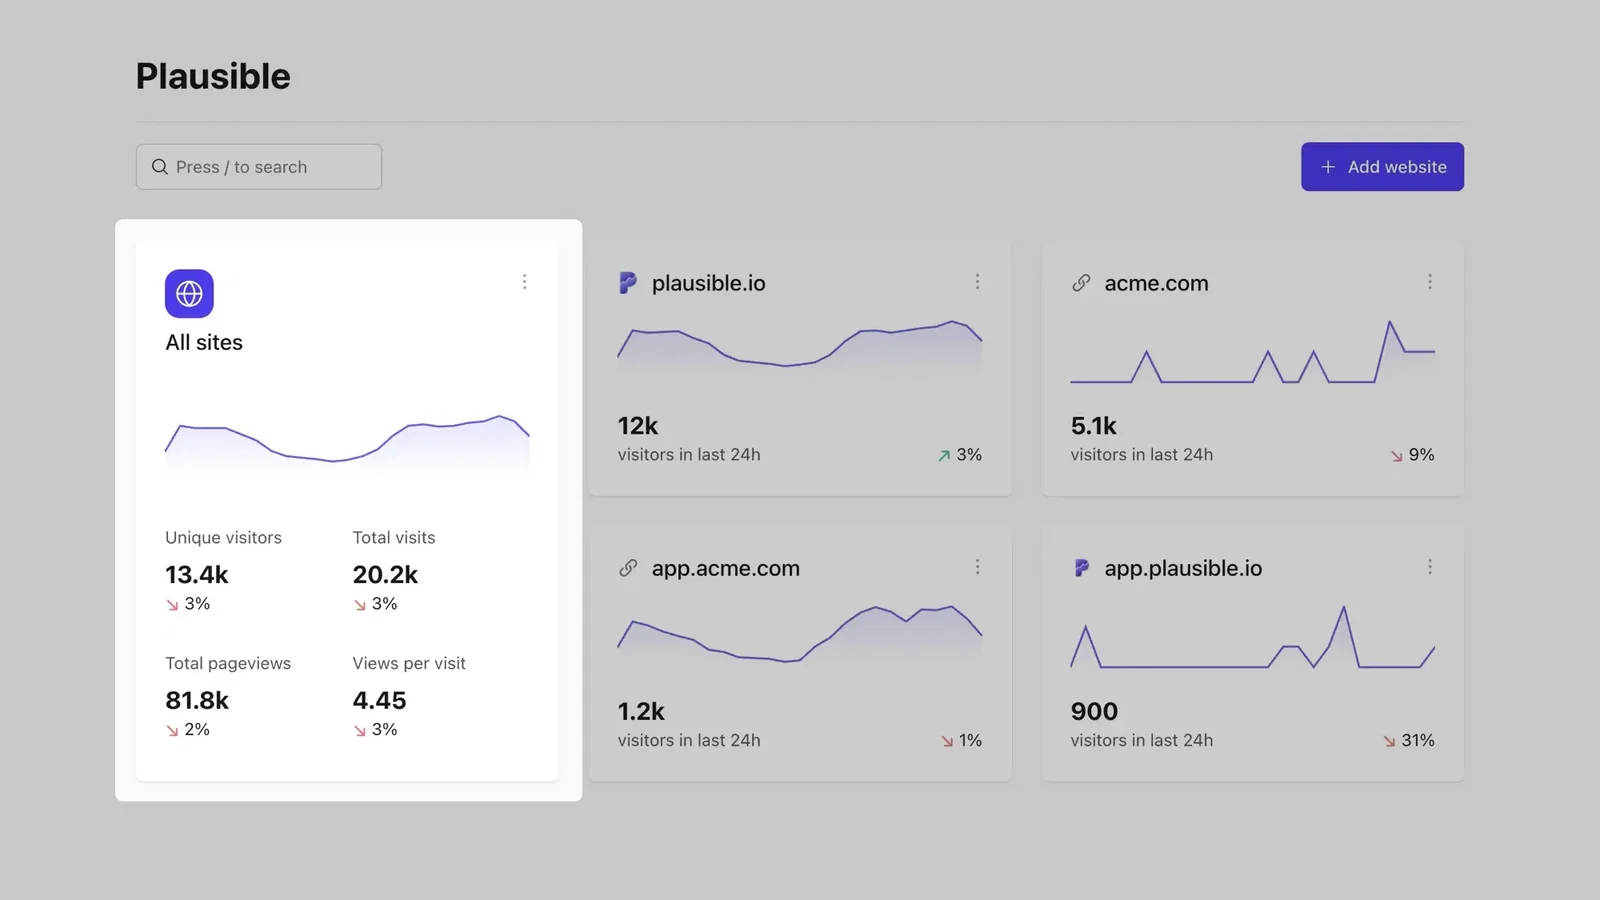Image resolution: width=1600 pixels, height=900 pixels.
Task: Open the options menu on the All sites card
Action: [x=525, y=282]
